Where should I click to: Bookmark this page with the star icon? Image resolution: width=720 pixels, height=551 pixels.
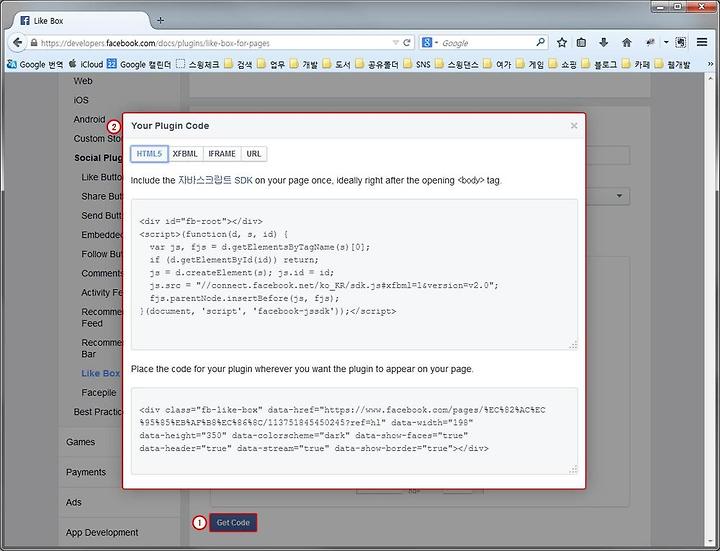pos(562,43)
